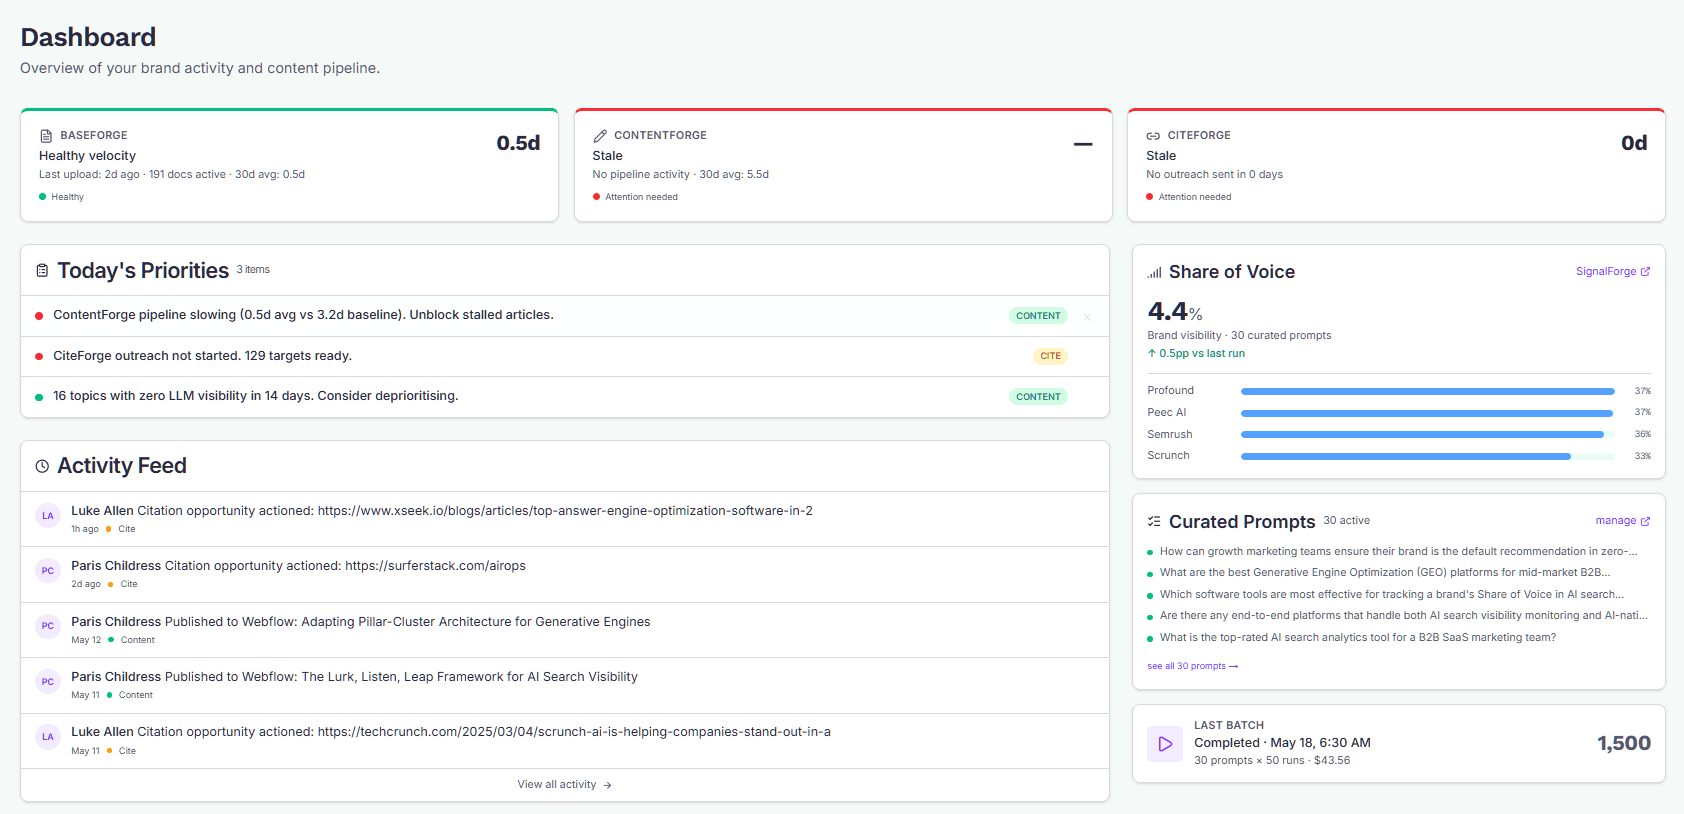This screenshot has width=1684, height=814.
Task: Select '16 topics with zero LLM visibility' row
Action: pos(565,397)
